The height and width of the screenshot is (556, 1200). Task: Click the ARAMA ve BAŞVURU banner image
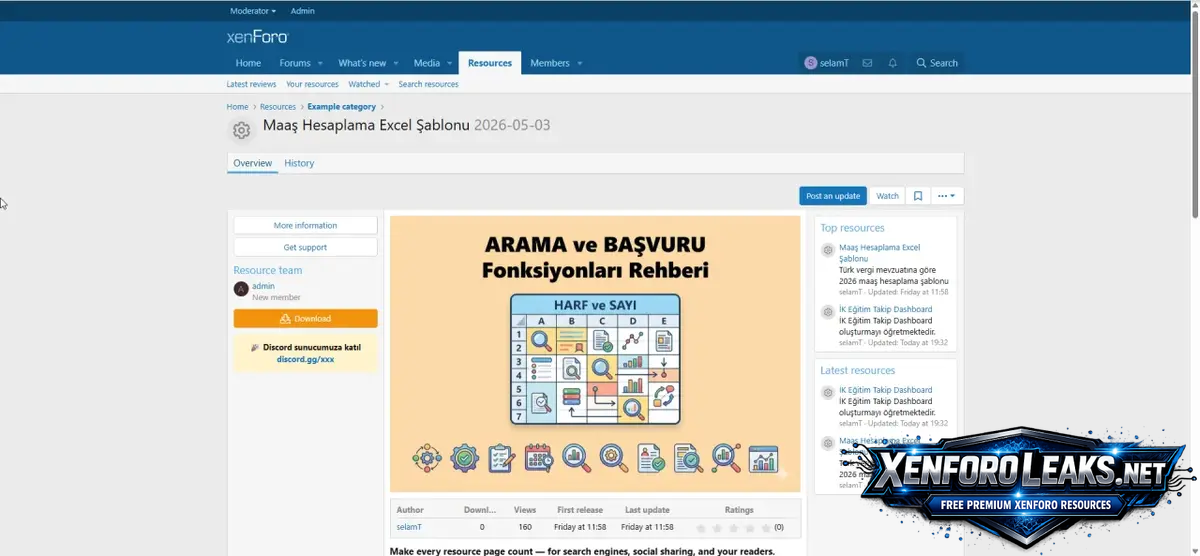pyautogui.click(x=595, y=353)
